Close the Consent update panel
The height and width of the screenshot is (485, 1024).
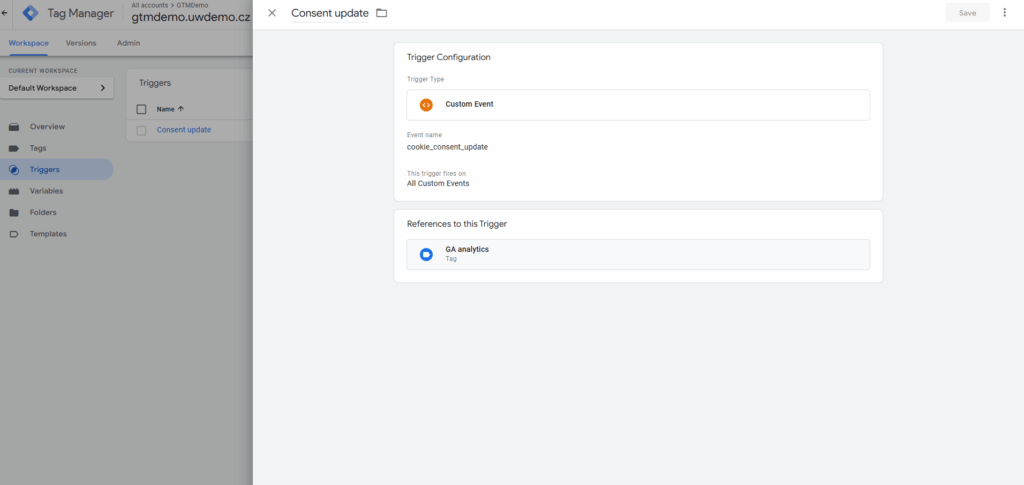272,13
